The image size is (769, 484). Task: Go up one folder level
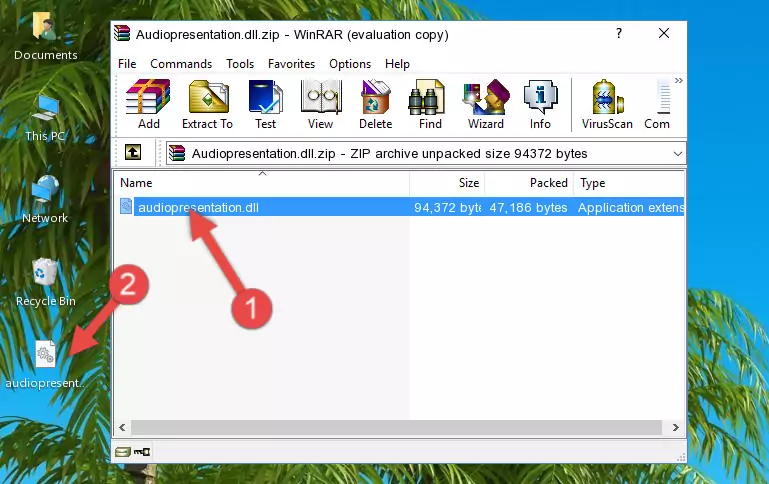tap(133, 153)
